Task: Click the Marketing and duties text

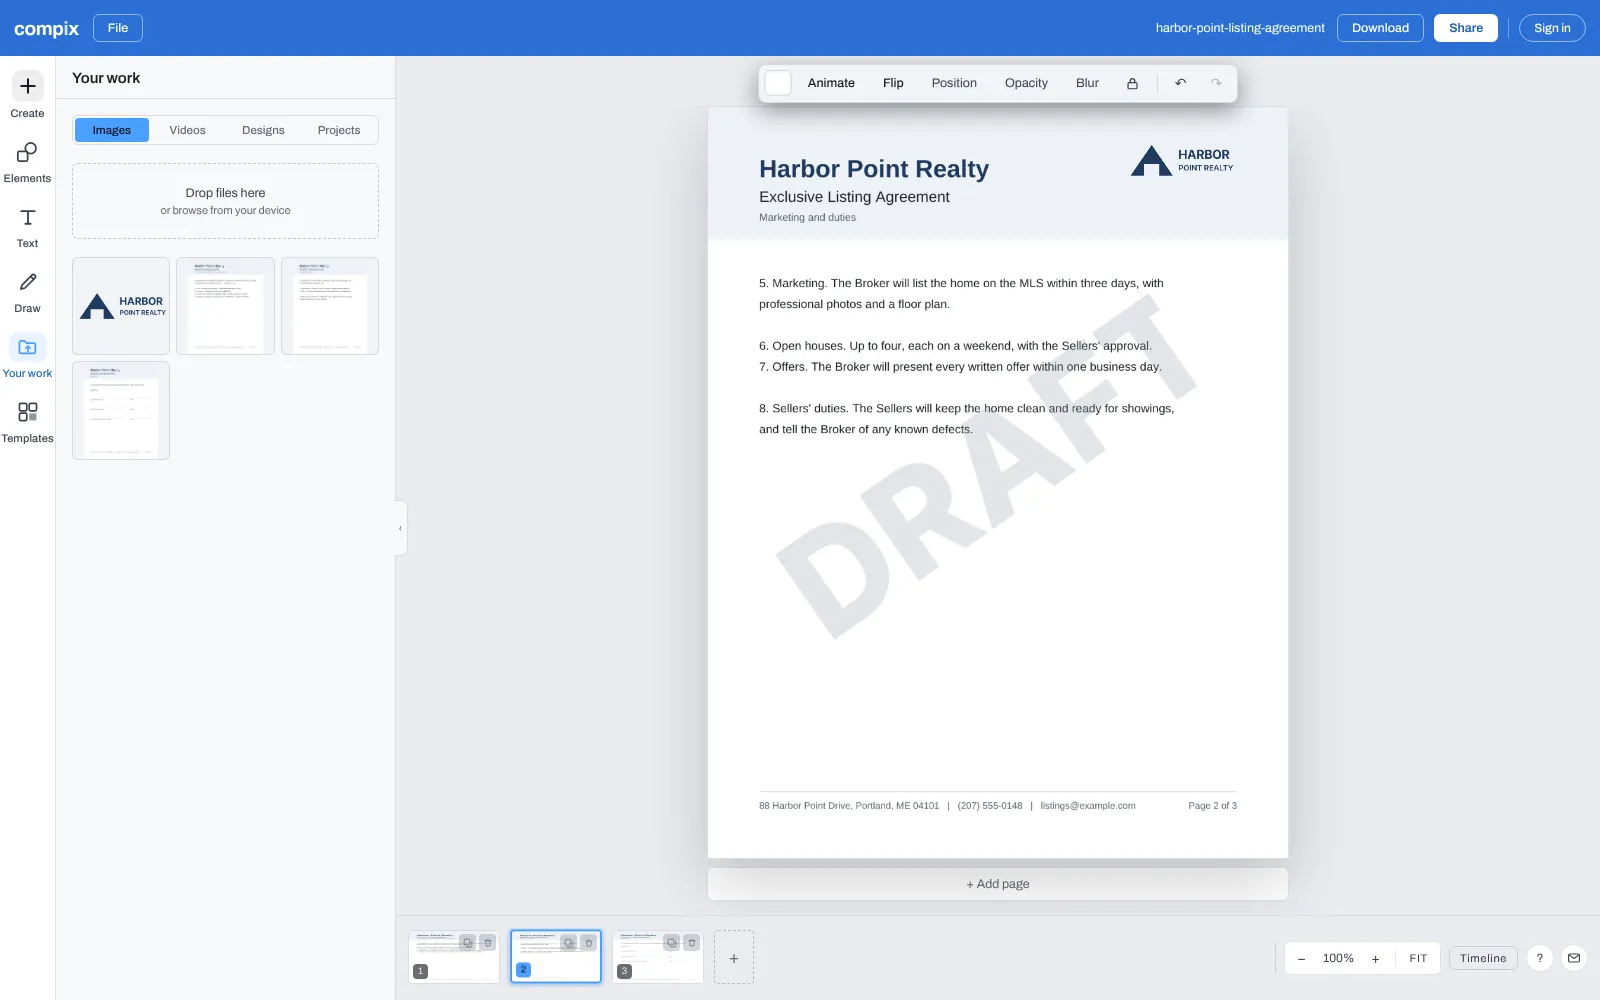Action: [x=807, y=217]
